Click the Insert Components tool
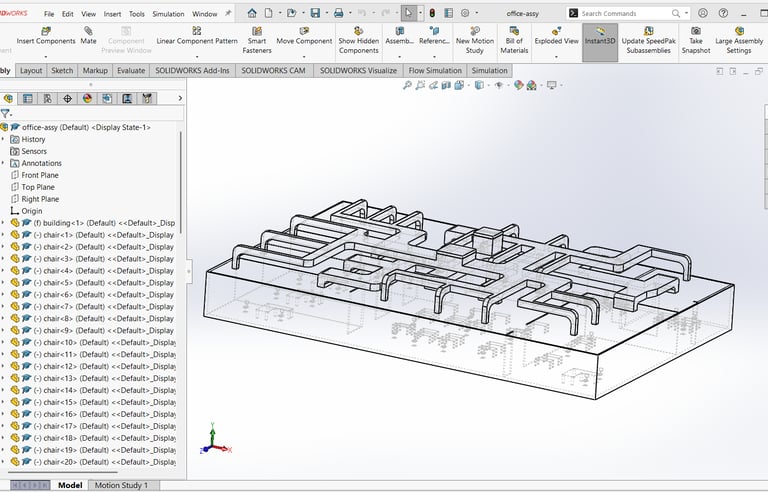Image resolution: width=768 pixels, height=492 pixels. point(45,36)
